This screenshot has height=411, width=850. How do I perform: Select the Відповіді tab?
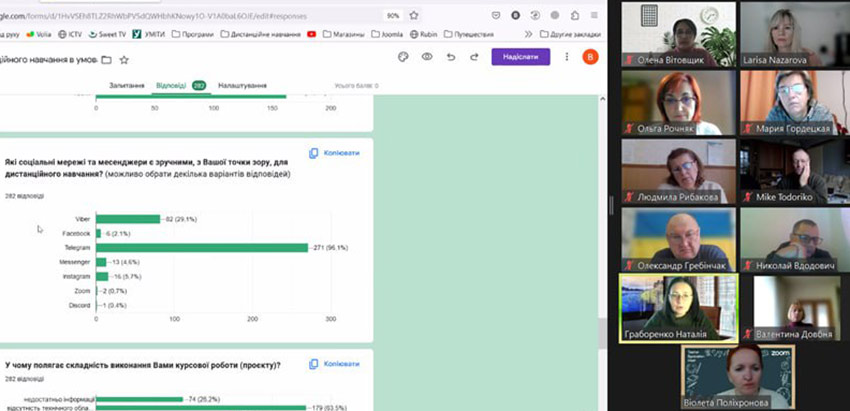(x=171, y=86)
